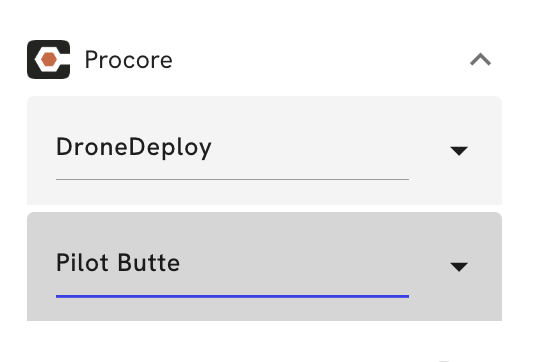536x362 pixels.
Task: Click the word Procore beside the logo
Action: [x=129, y=60]
